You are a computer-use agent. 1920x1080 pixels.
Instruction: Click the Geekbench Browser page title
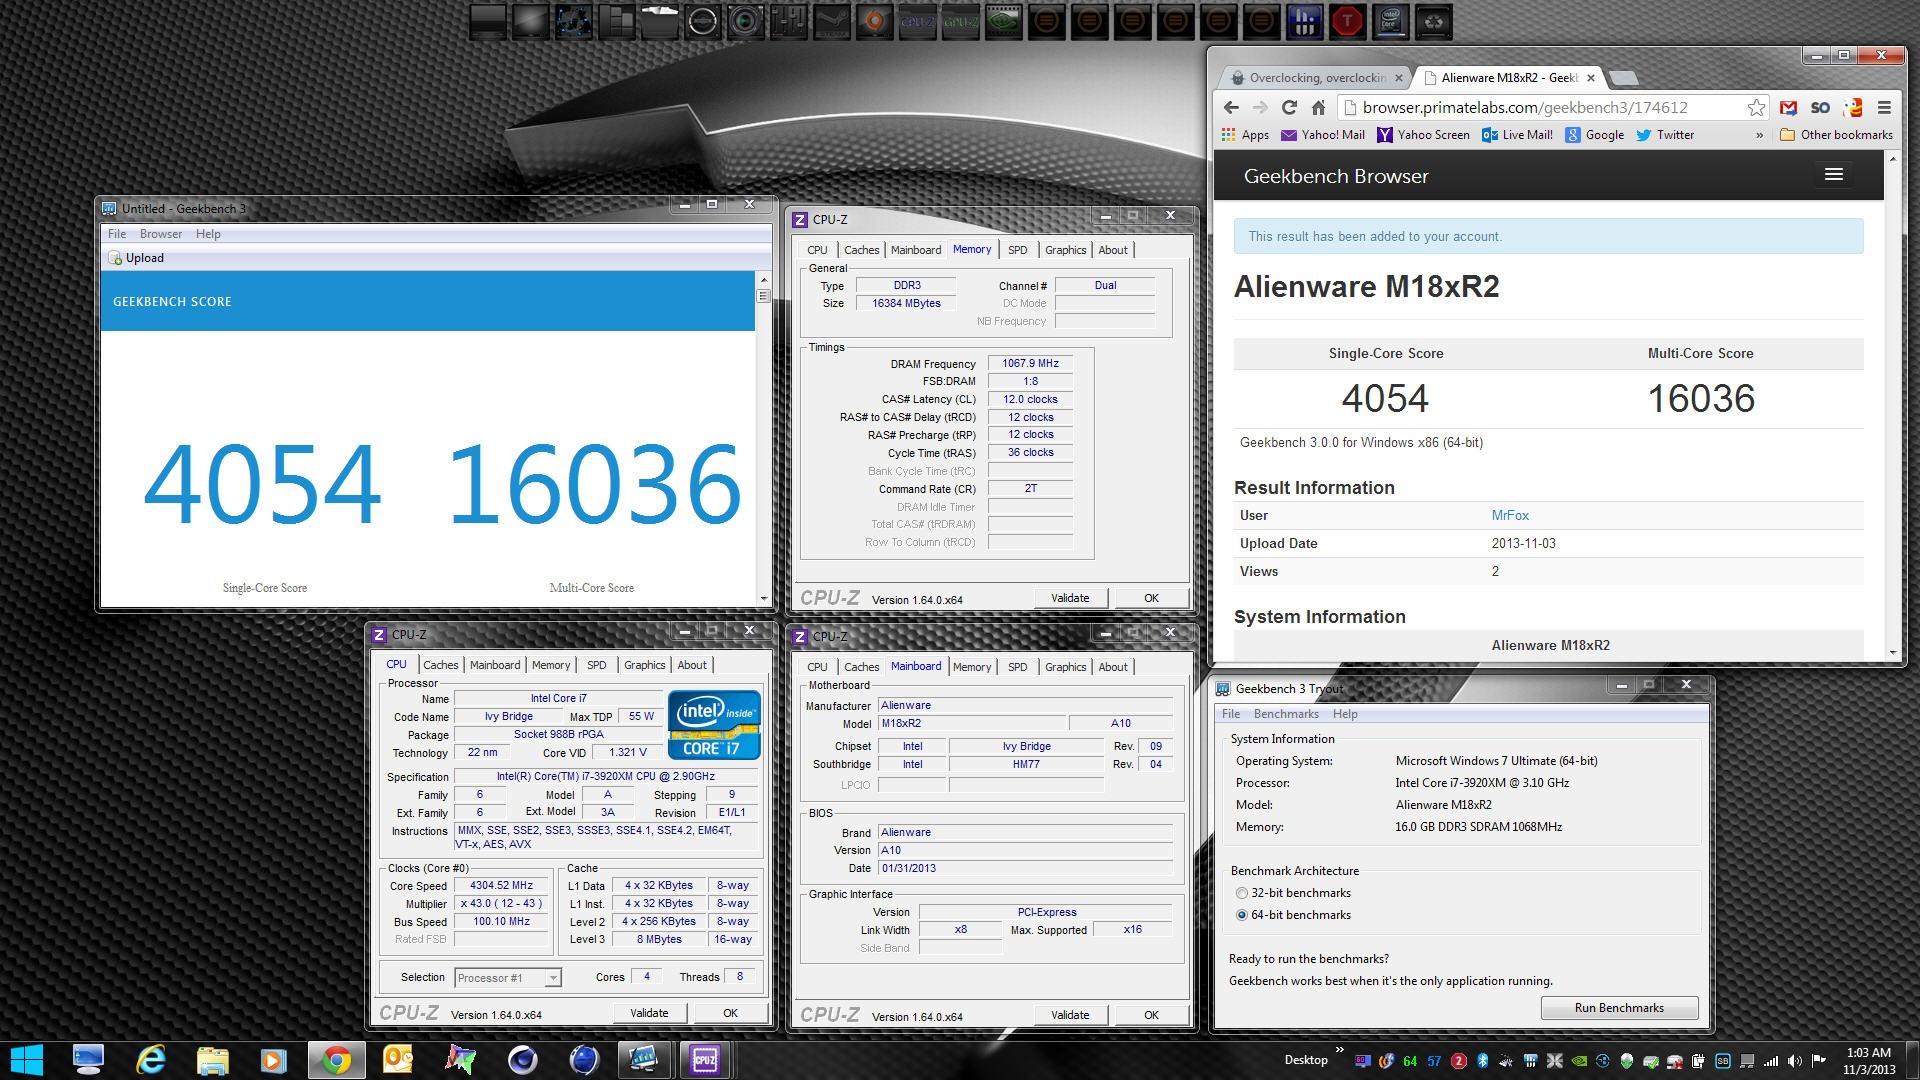point(1336,176)
